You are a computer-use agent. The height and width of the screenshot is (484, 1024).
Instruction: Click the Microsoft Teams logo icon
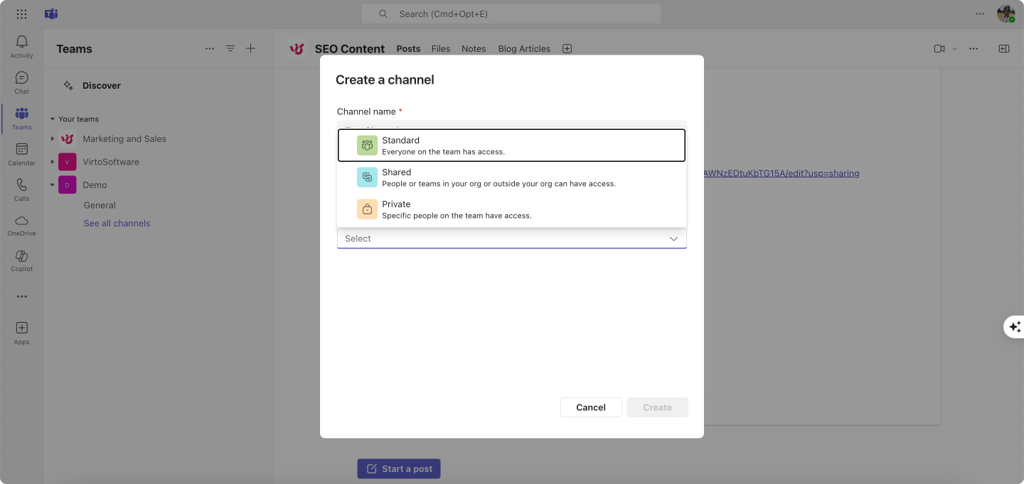click(x=52, y=14)
